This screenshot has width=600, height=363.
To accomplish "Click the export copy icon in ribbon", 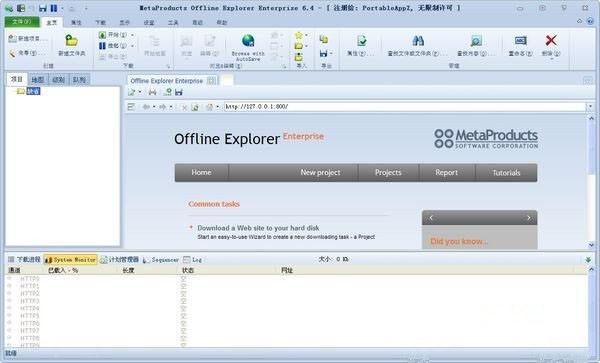I will tap(324, 39).
